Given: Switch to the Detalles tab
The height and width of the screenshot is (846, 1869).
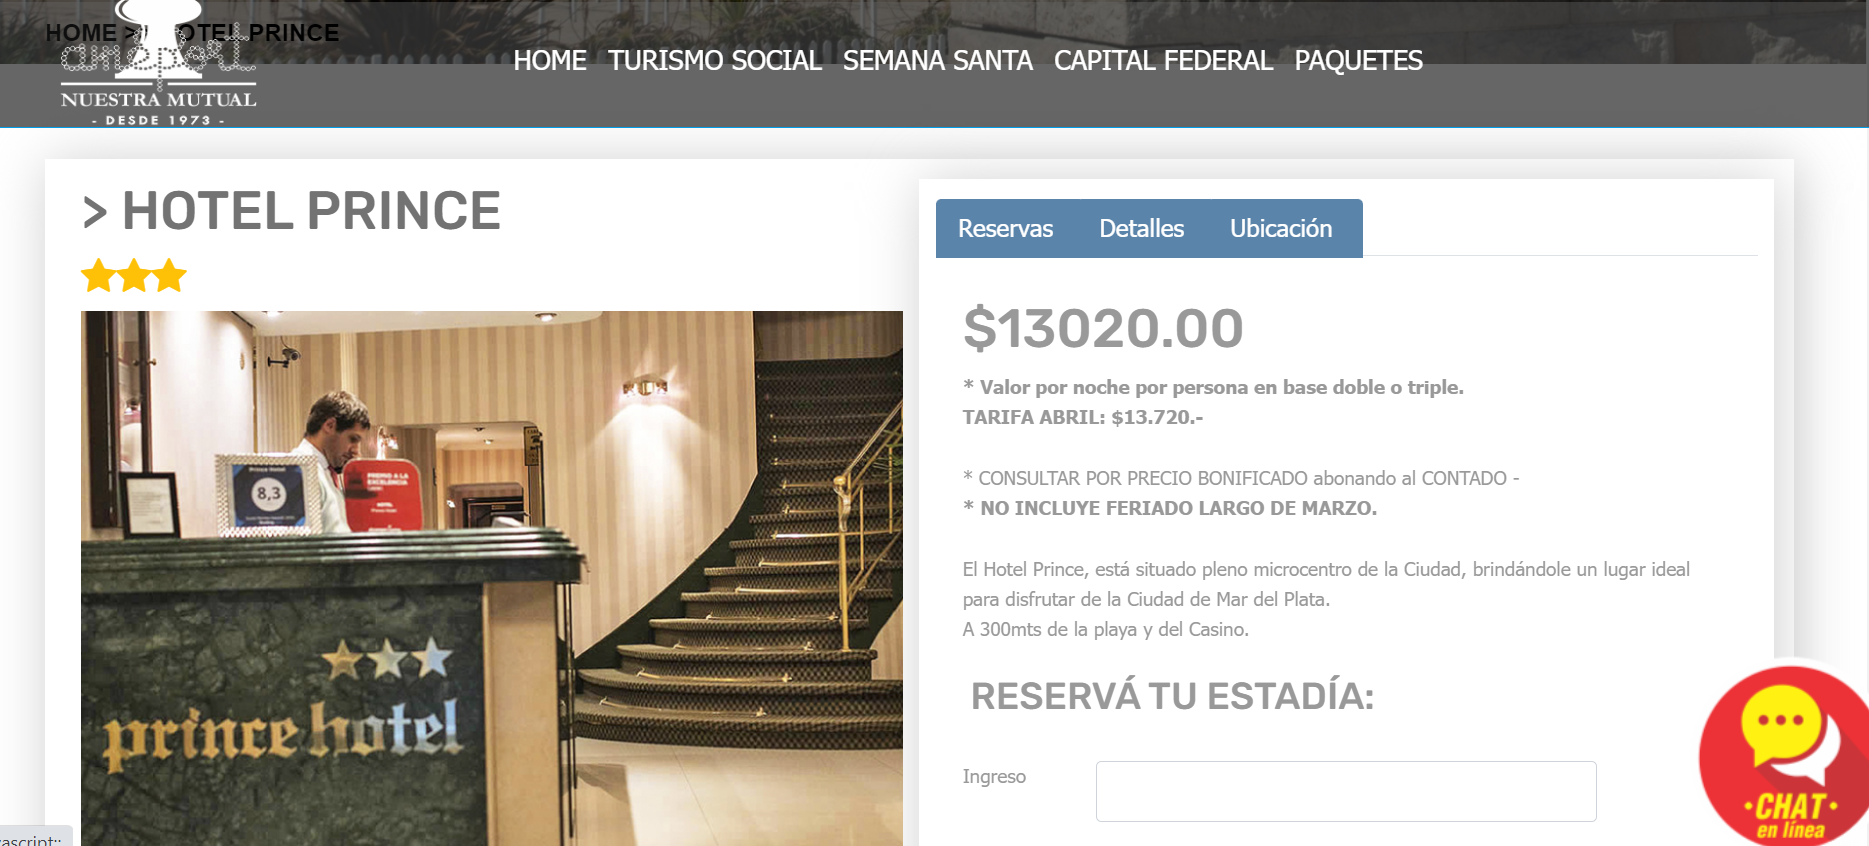Looking at the screenshot, I should pyautogui.click(x=1141, y=229).
